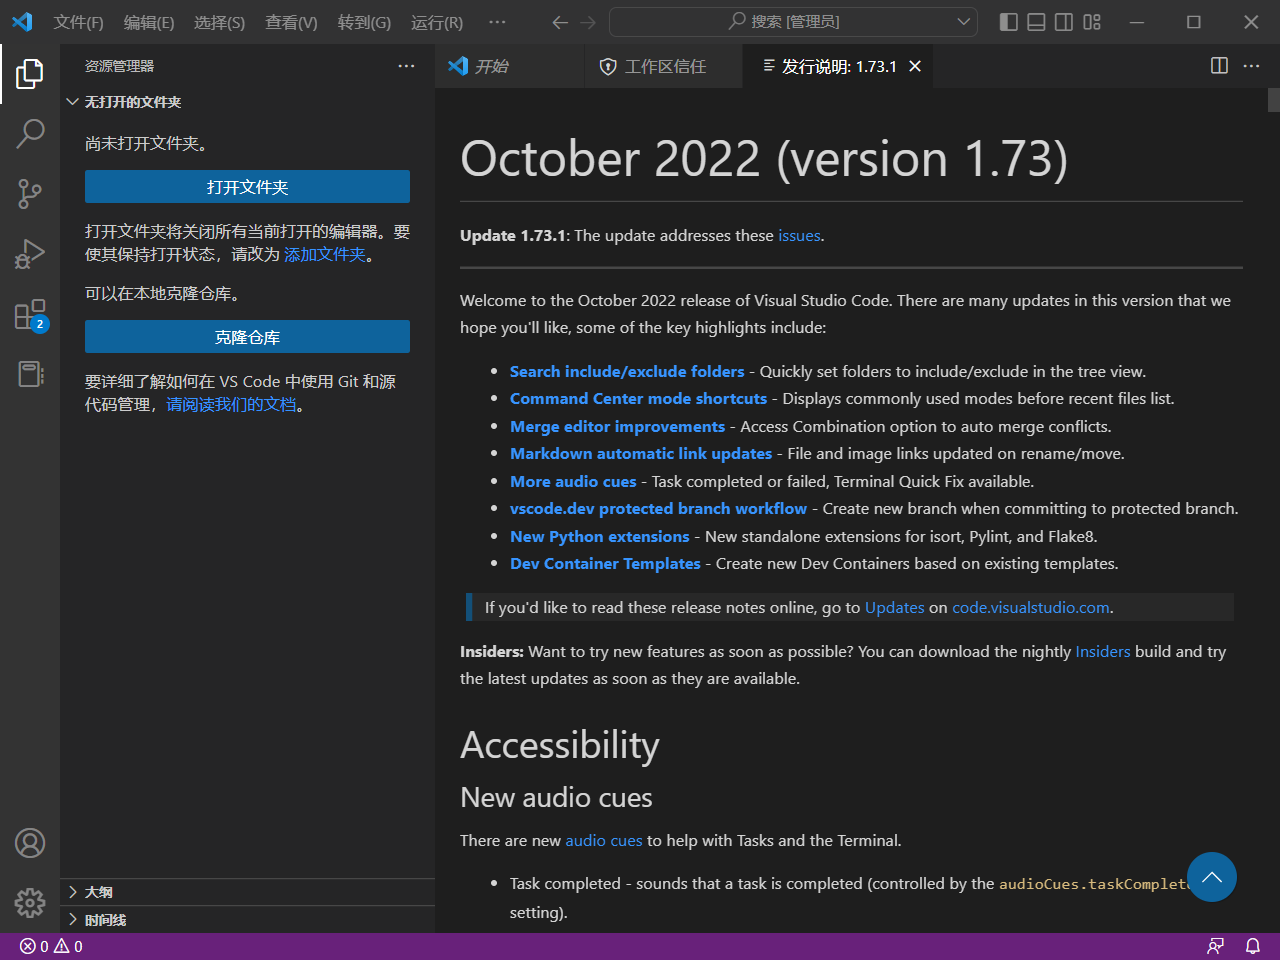Viewport: 1280px width, 960px height.
Task: Open the Source Control view
Action: 30,194
